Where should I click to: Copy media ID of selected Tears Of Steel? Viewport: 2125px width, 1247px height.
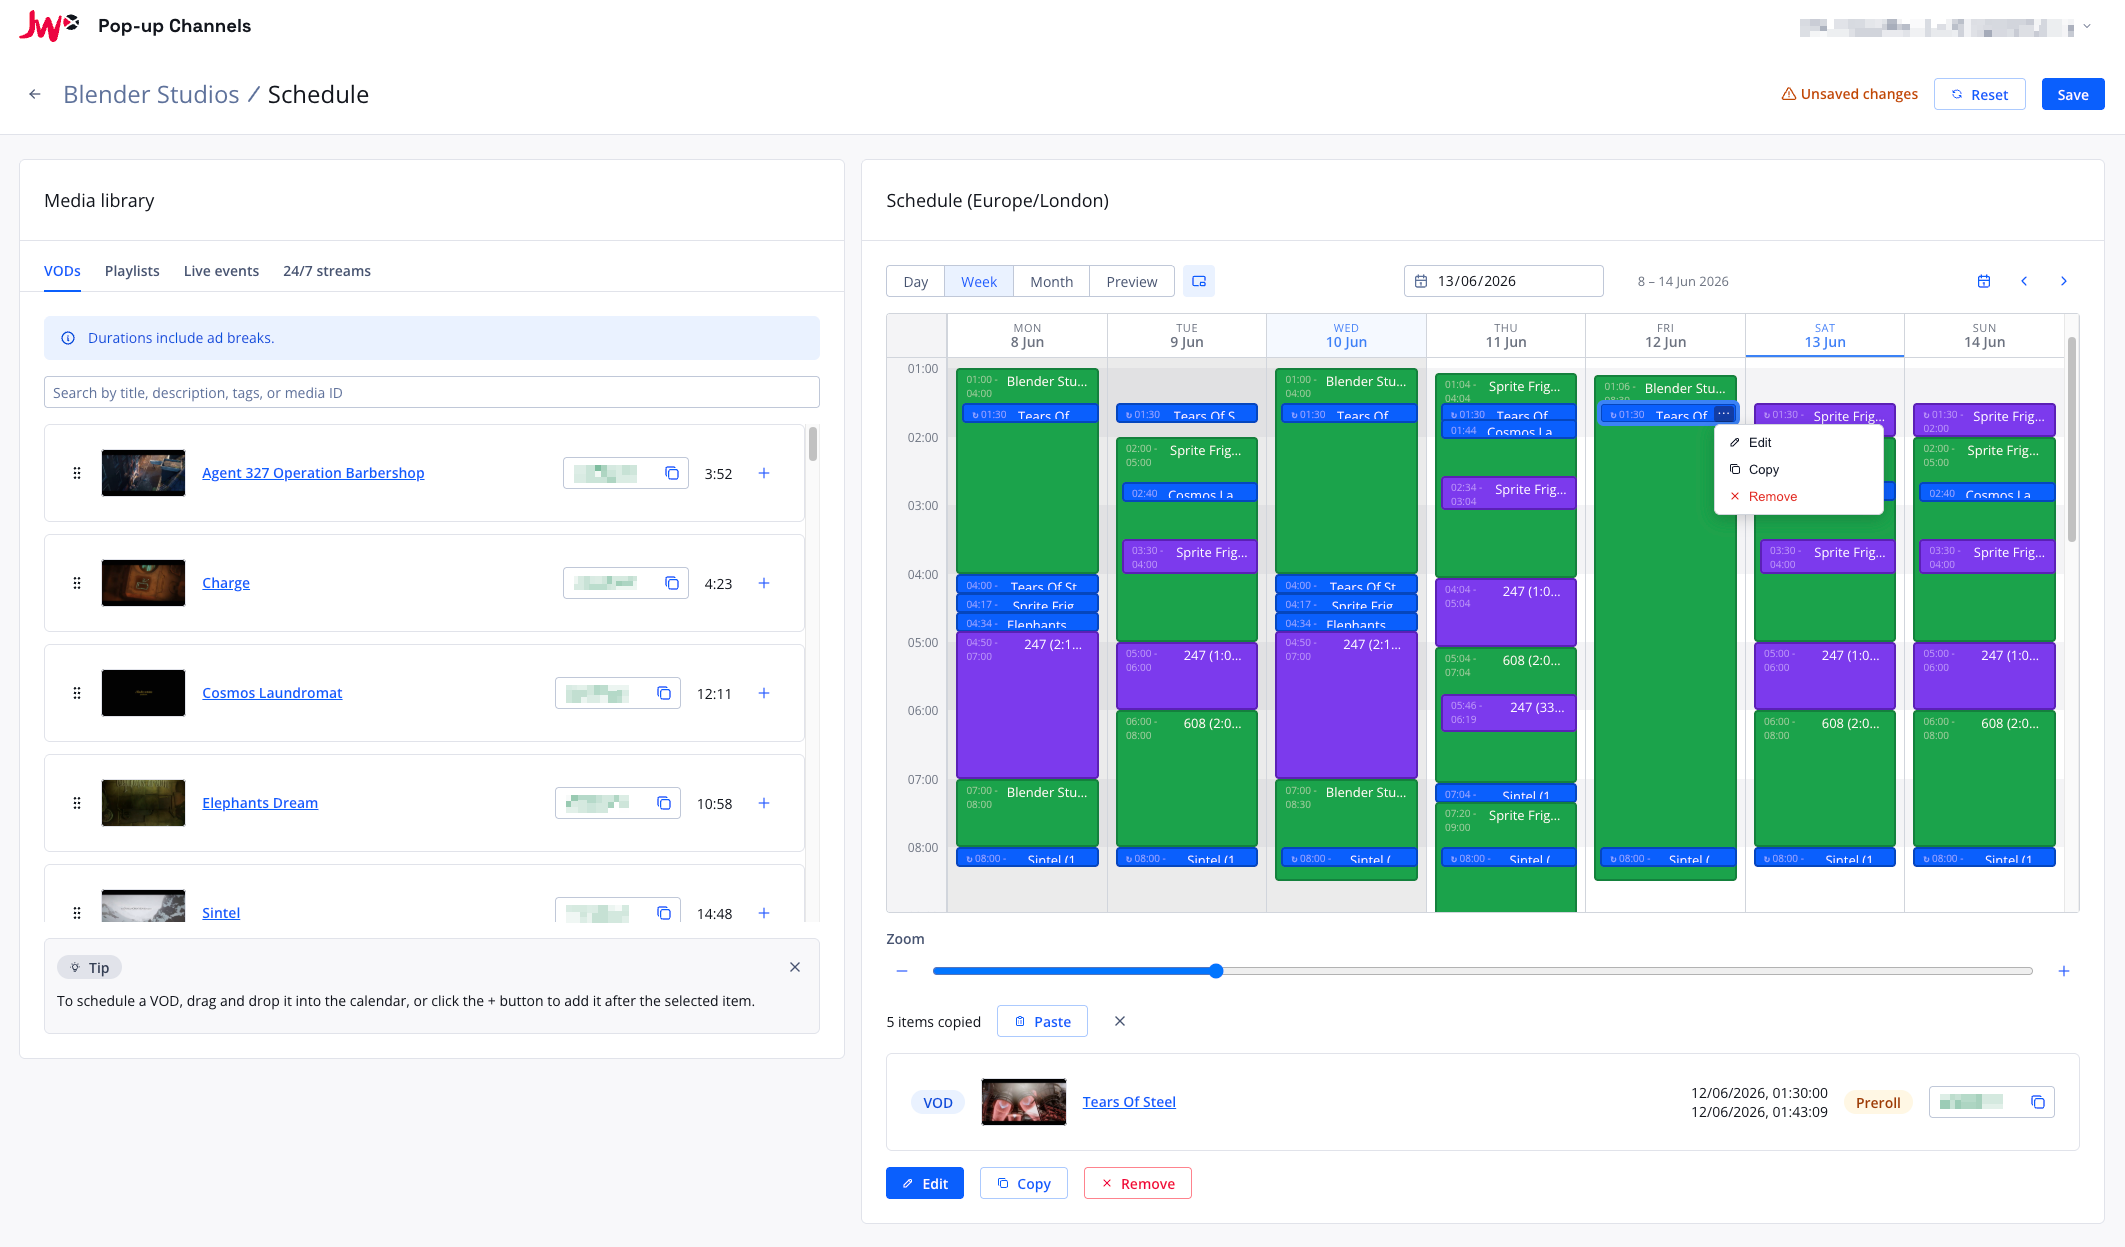pyautogui.click(x=2038, y=1102)
